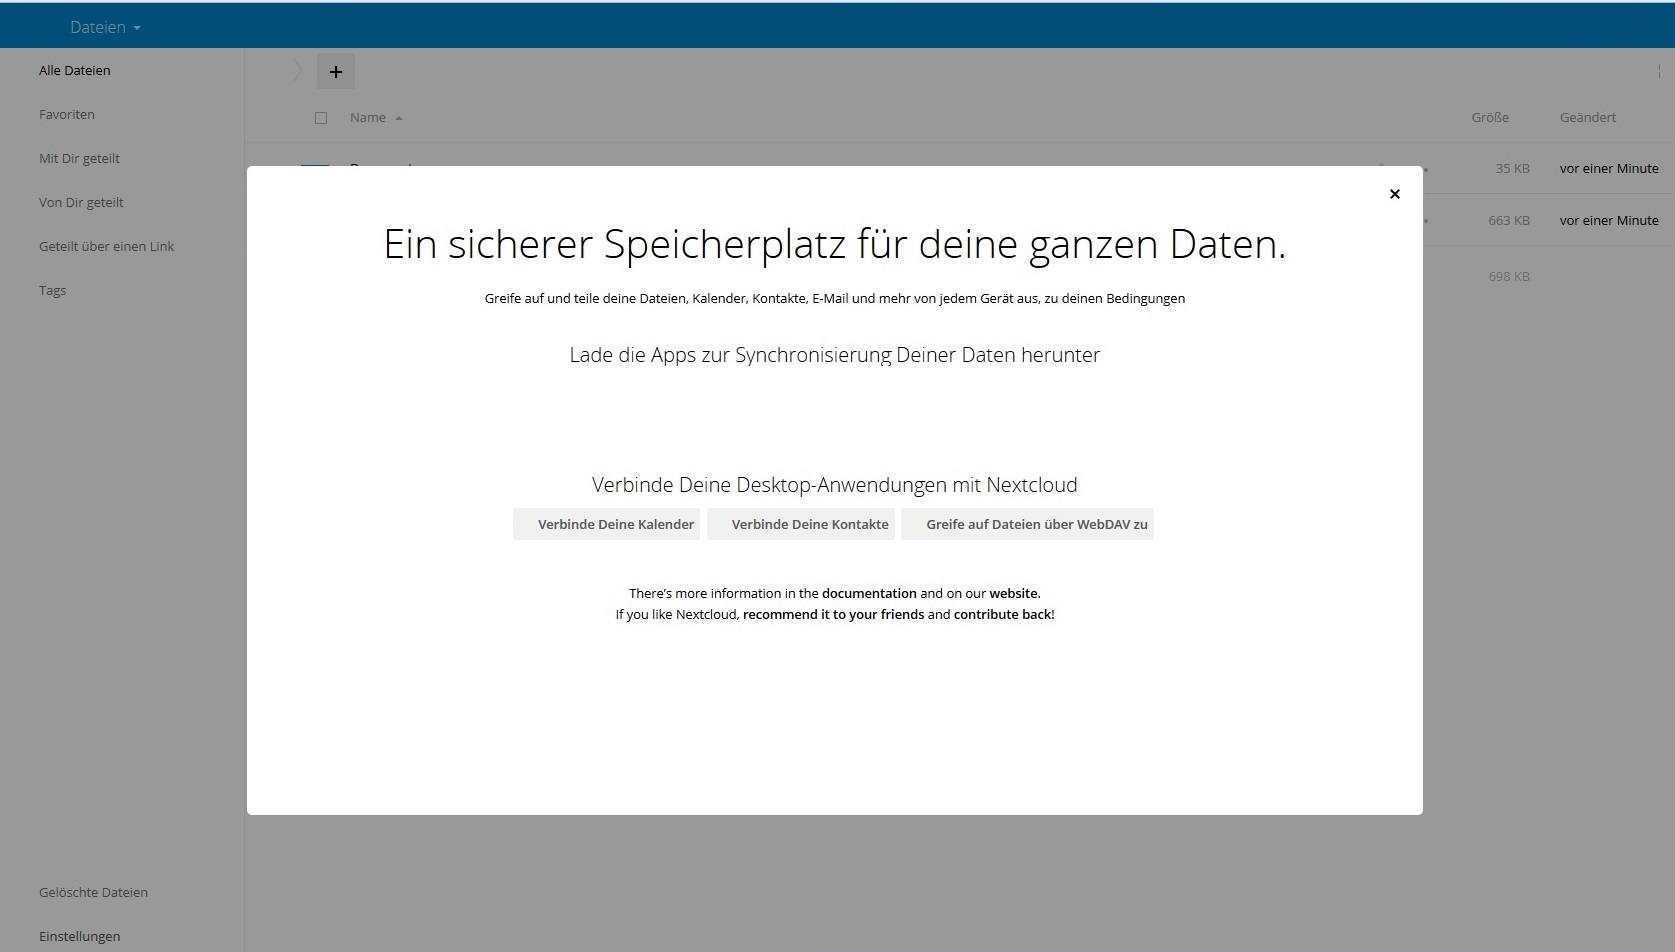The width and height of the screenshot is (1675, 952).
Task: Open Geteilt über einen Link section
Action: (106, 246)
